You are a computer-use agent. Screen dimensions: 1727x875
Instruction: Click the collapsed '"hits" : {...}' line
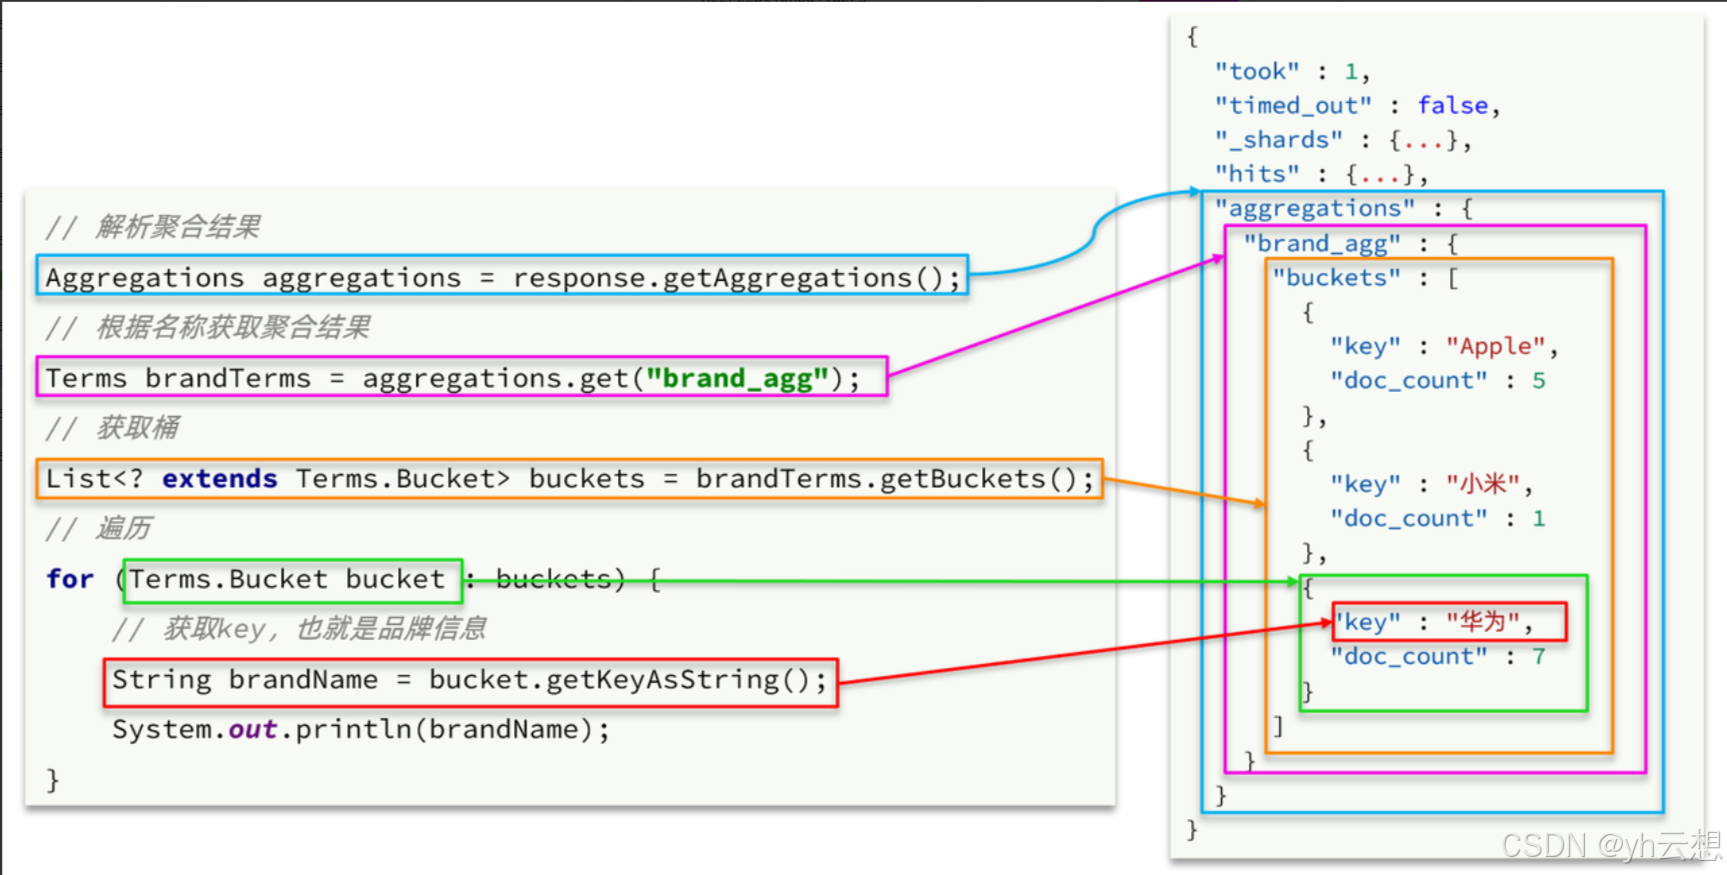1321,174
